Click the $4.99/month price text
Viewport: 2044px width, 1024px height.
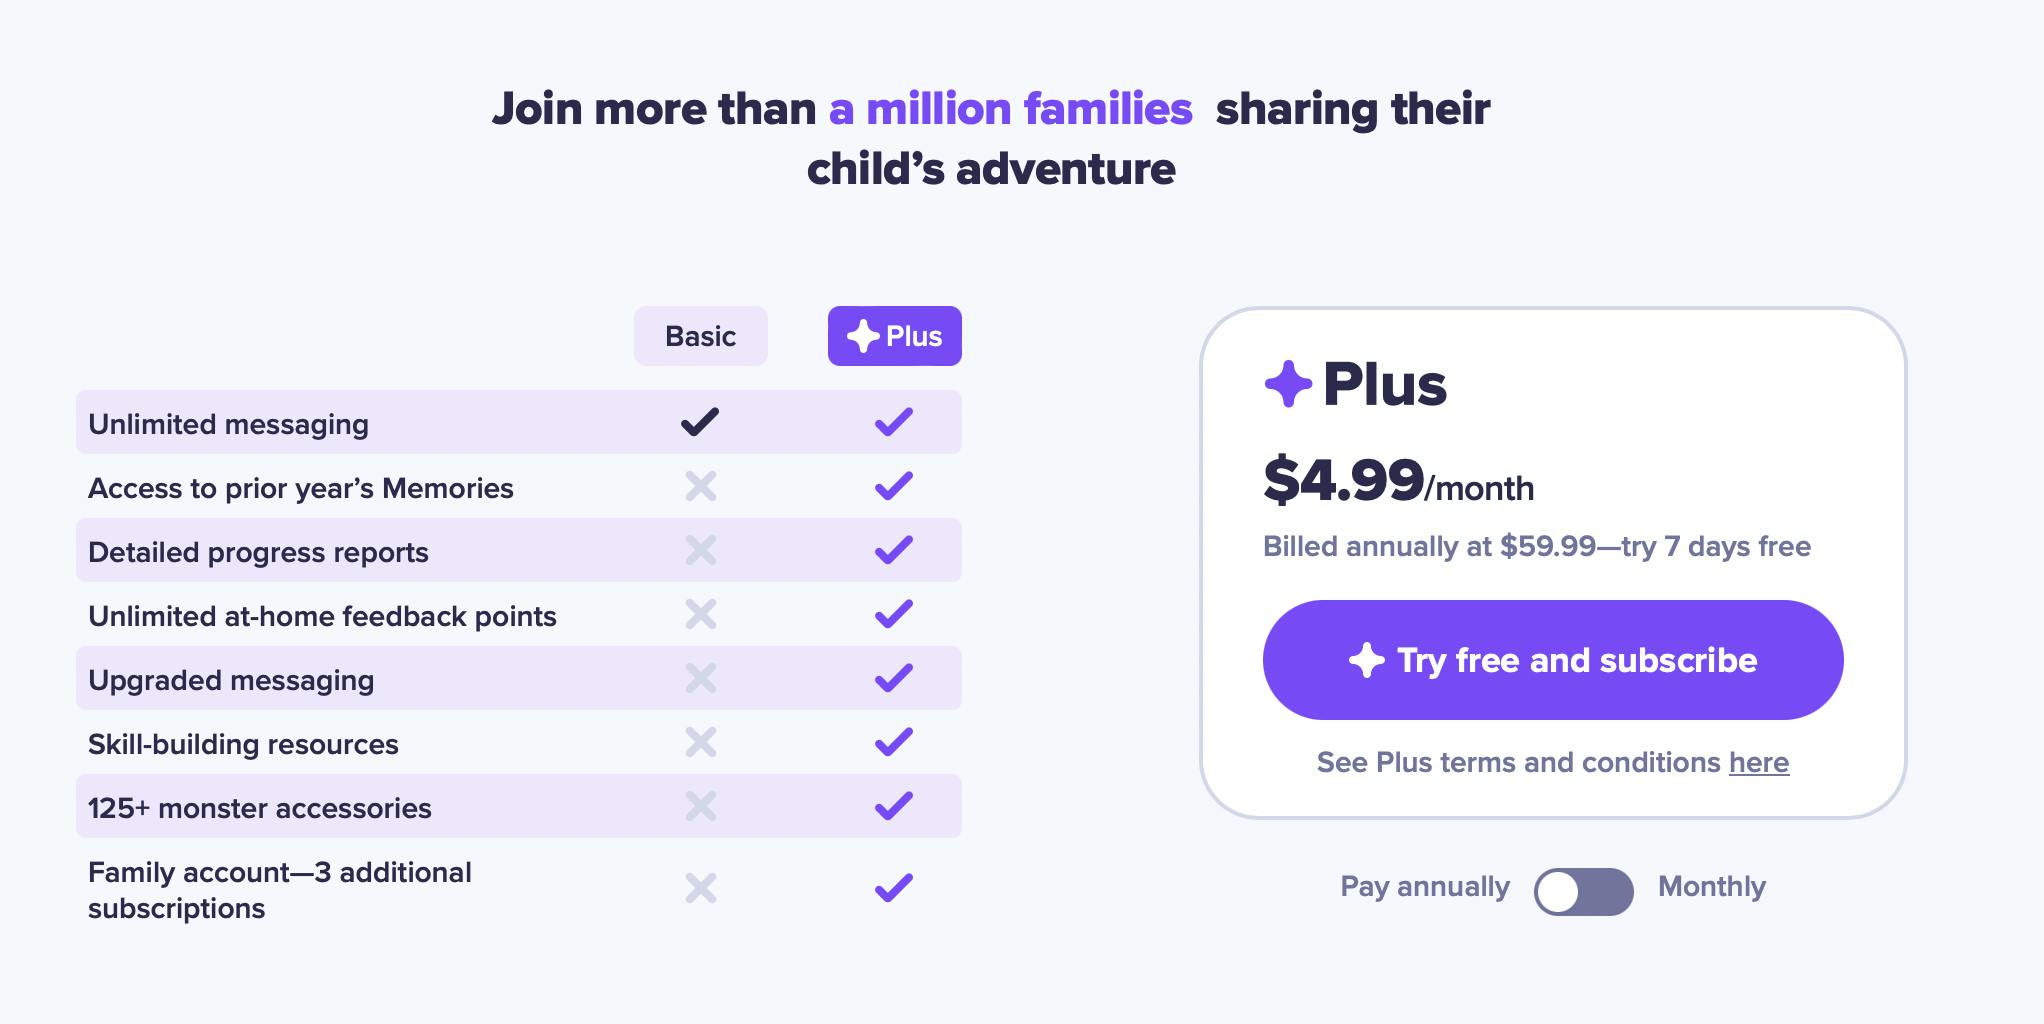[x=1398, y=482]
